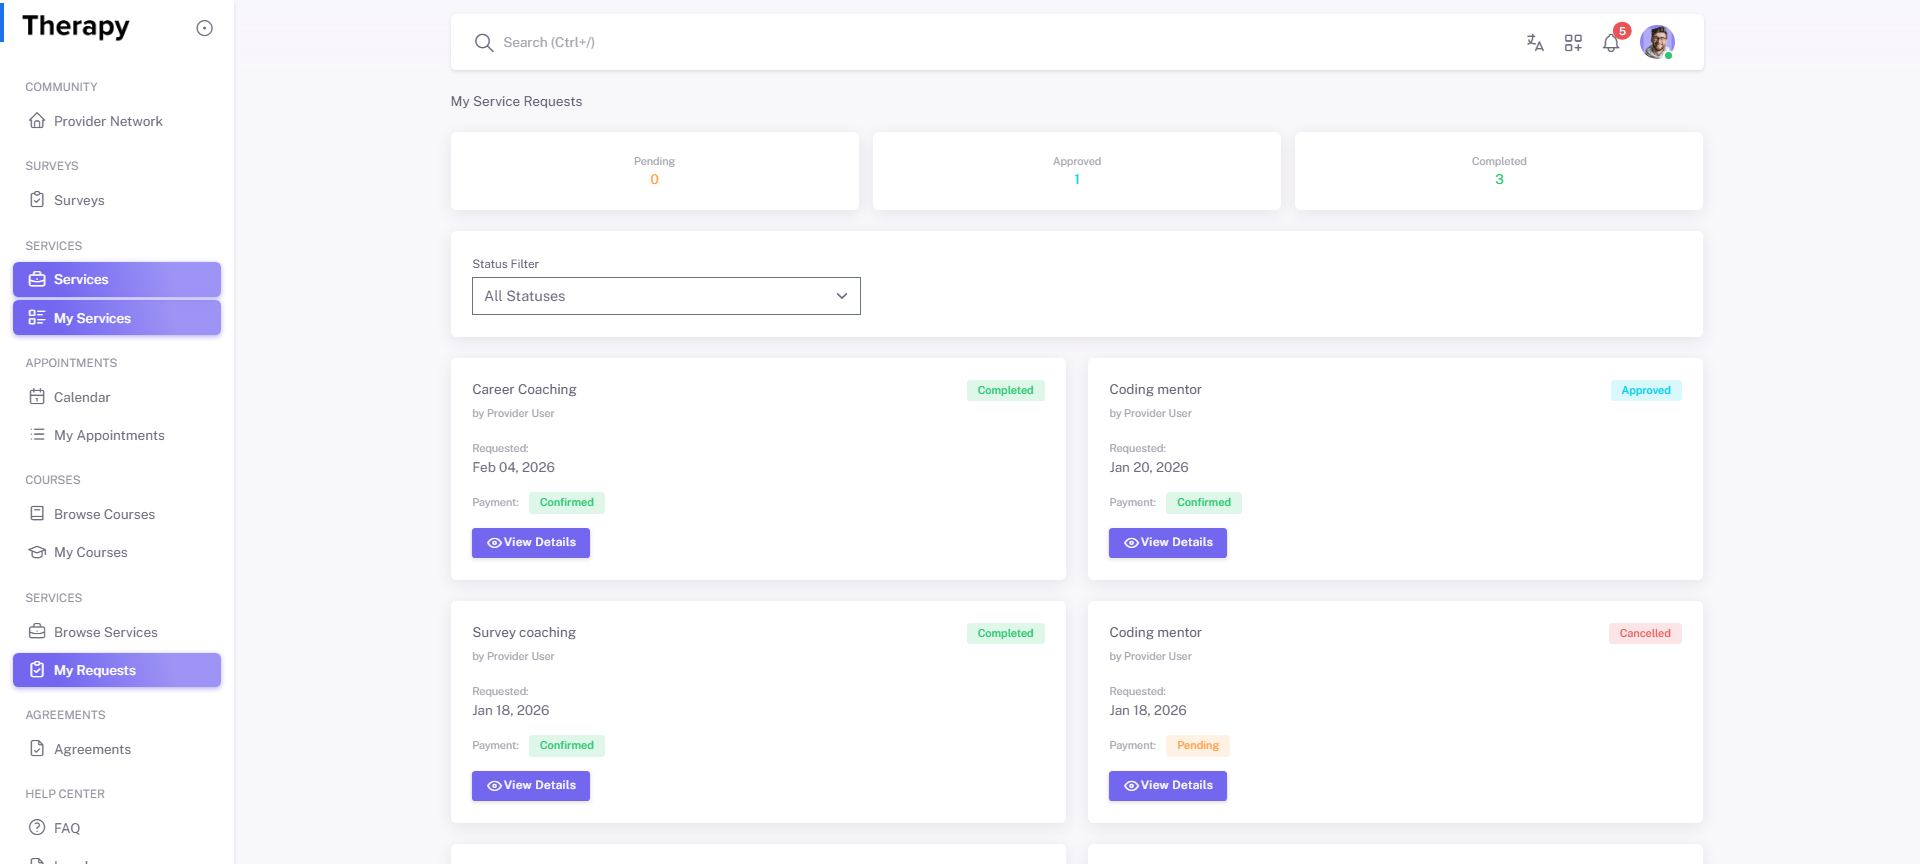The height and width of the screenshot is (864, 1920).
Task: Open notifications bell with 5 badge
Action: [x=1611, y=43]
